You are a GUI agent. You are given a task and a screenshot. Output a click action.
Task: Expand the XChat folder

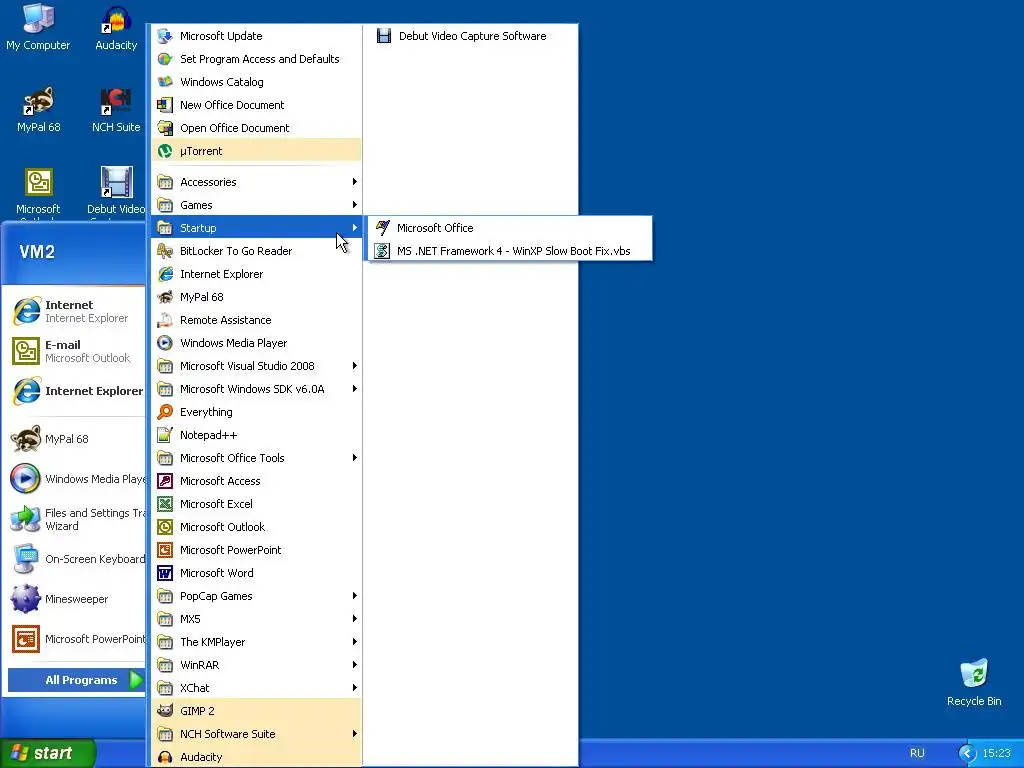[256, 688]
